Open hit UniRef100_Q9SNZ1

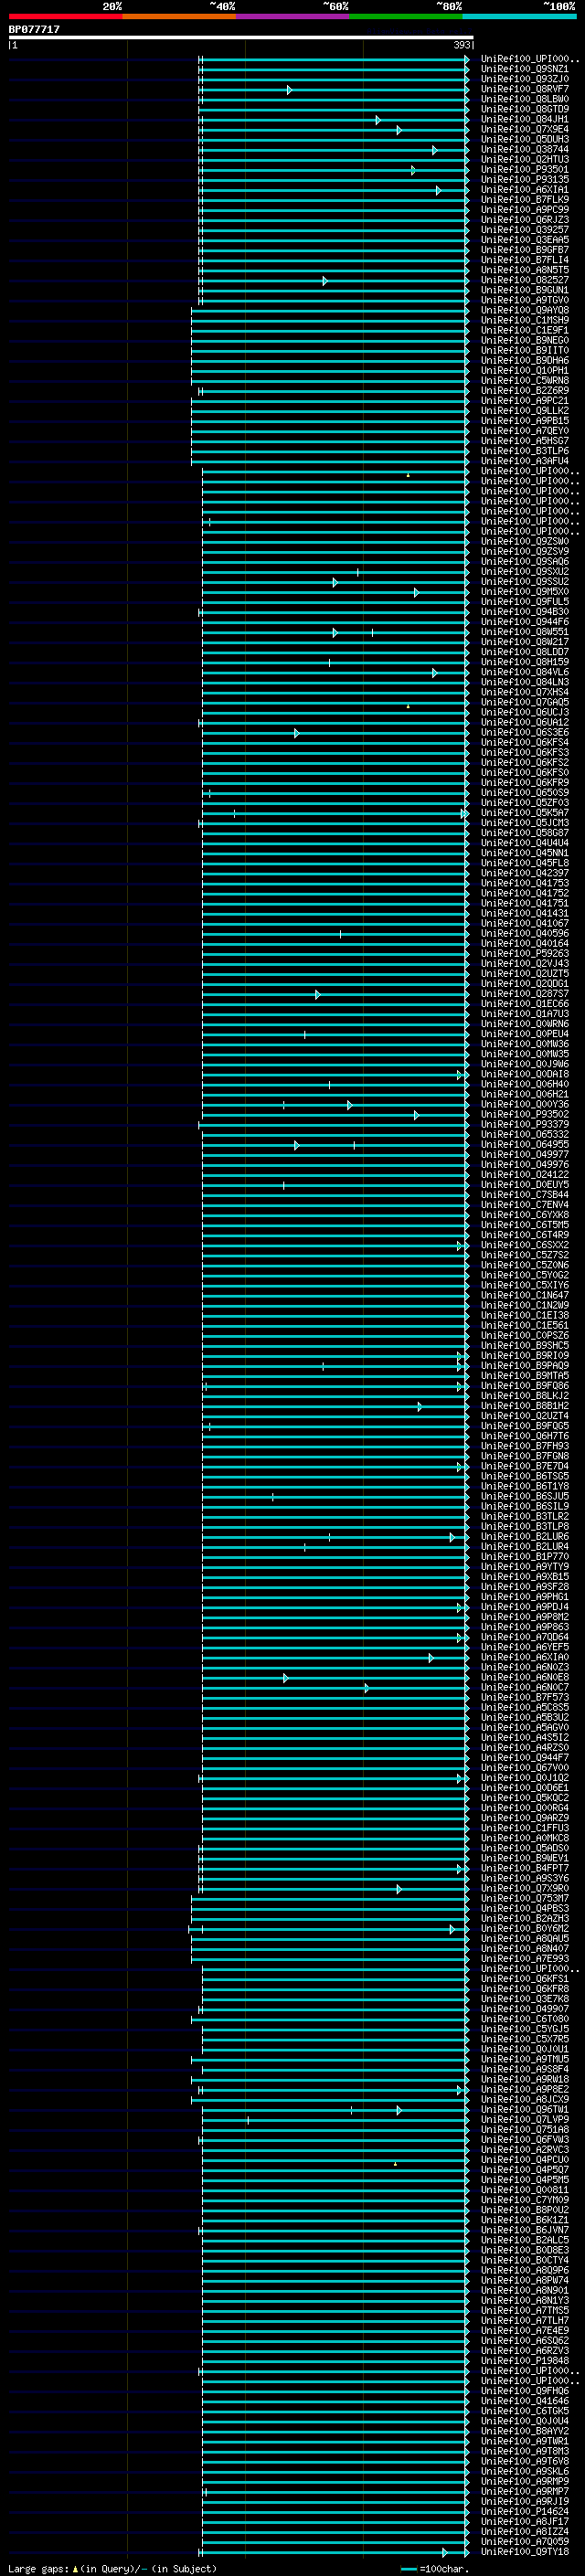(525, 70)
